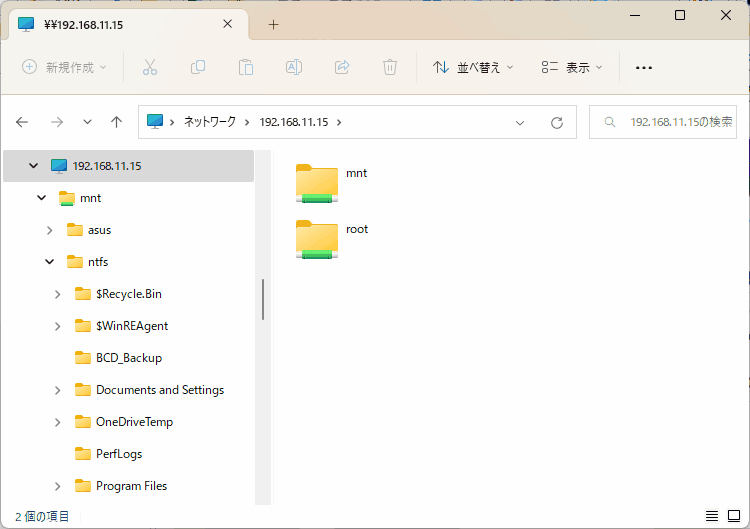Open the root shared folder icon
The width and height of the screenshot is (750, 529).
pyautogui.click(x=317, y=239)
